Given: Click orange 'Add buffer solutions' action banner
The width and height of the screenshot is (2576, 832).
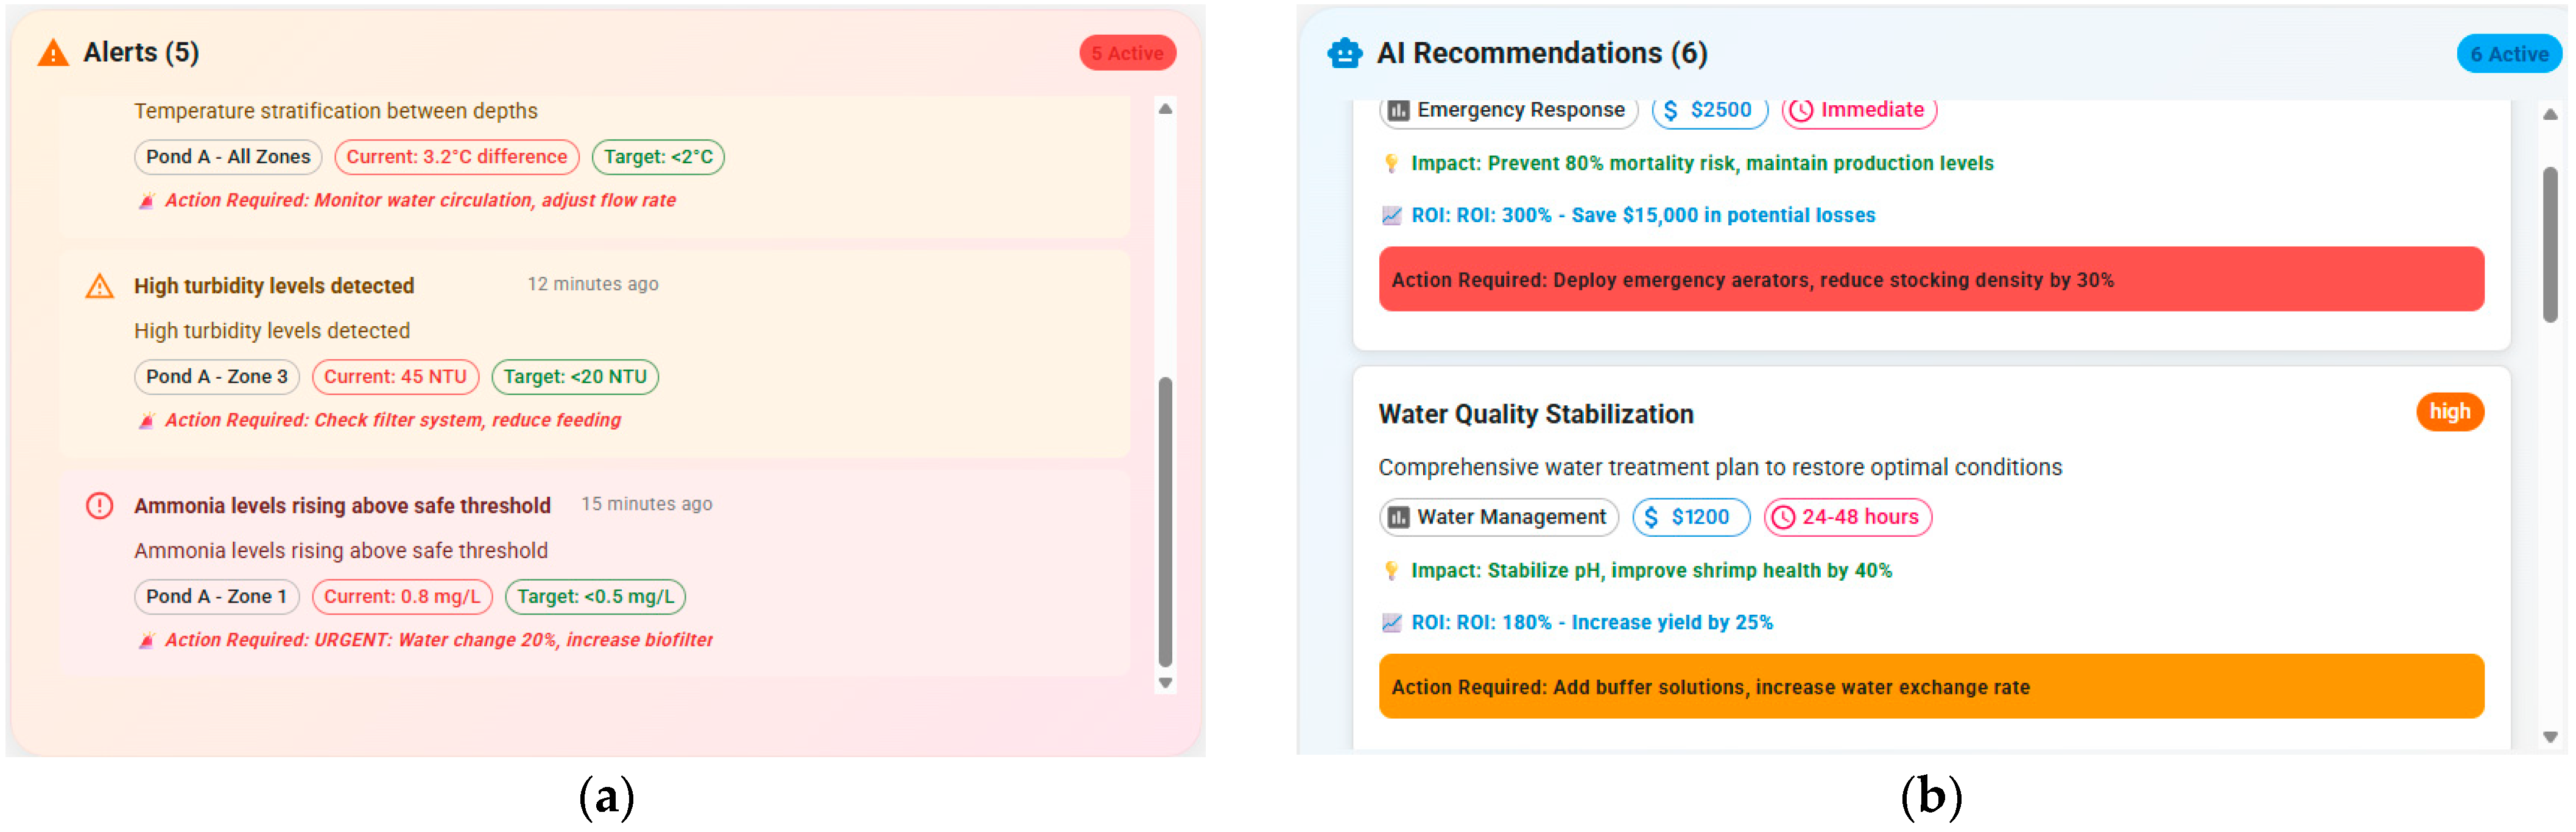Looking at the screenshot, I should click(1930, 687).
